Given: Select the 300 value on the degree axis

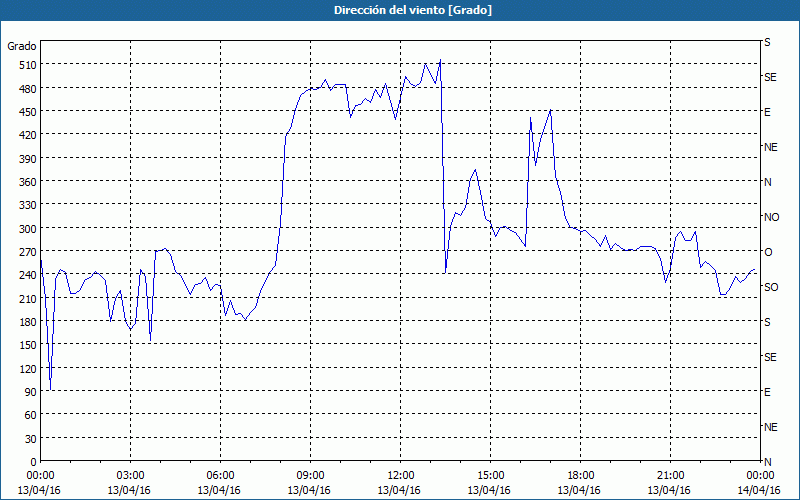Looking at the screenshot, I should [28, 229].
